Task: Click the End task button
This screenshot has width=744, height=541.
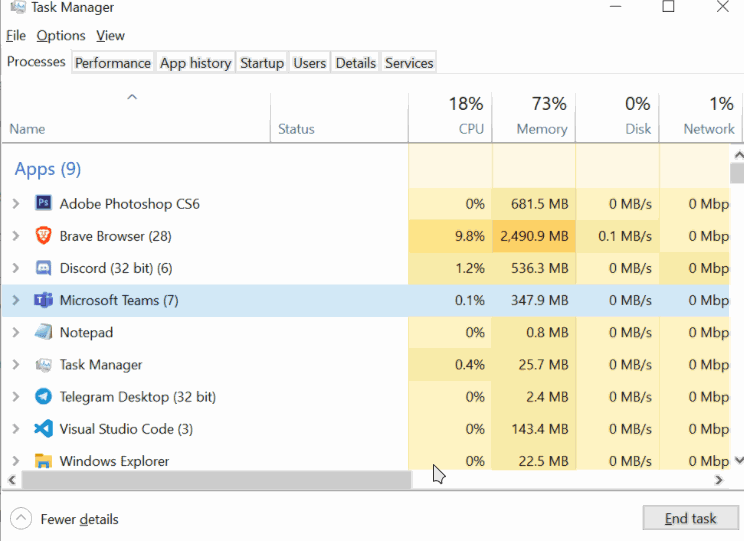Action: click(x=690, y=518)
